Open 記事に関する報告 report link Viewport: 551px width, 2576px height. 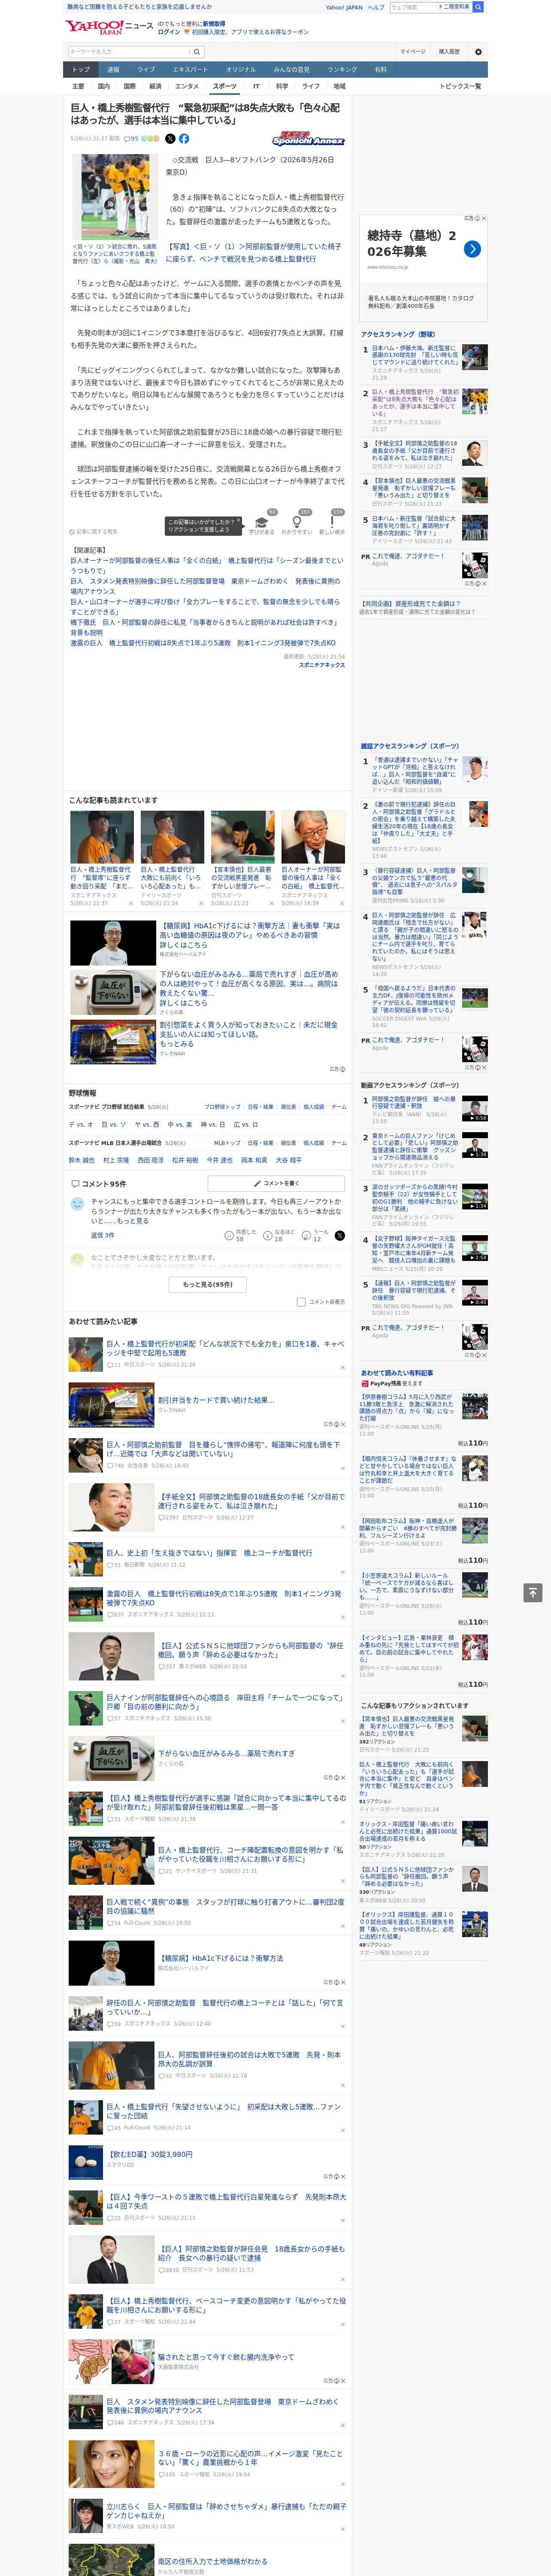pyautogui.click(x=94, y=532)
